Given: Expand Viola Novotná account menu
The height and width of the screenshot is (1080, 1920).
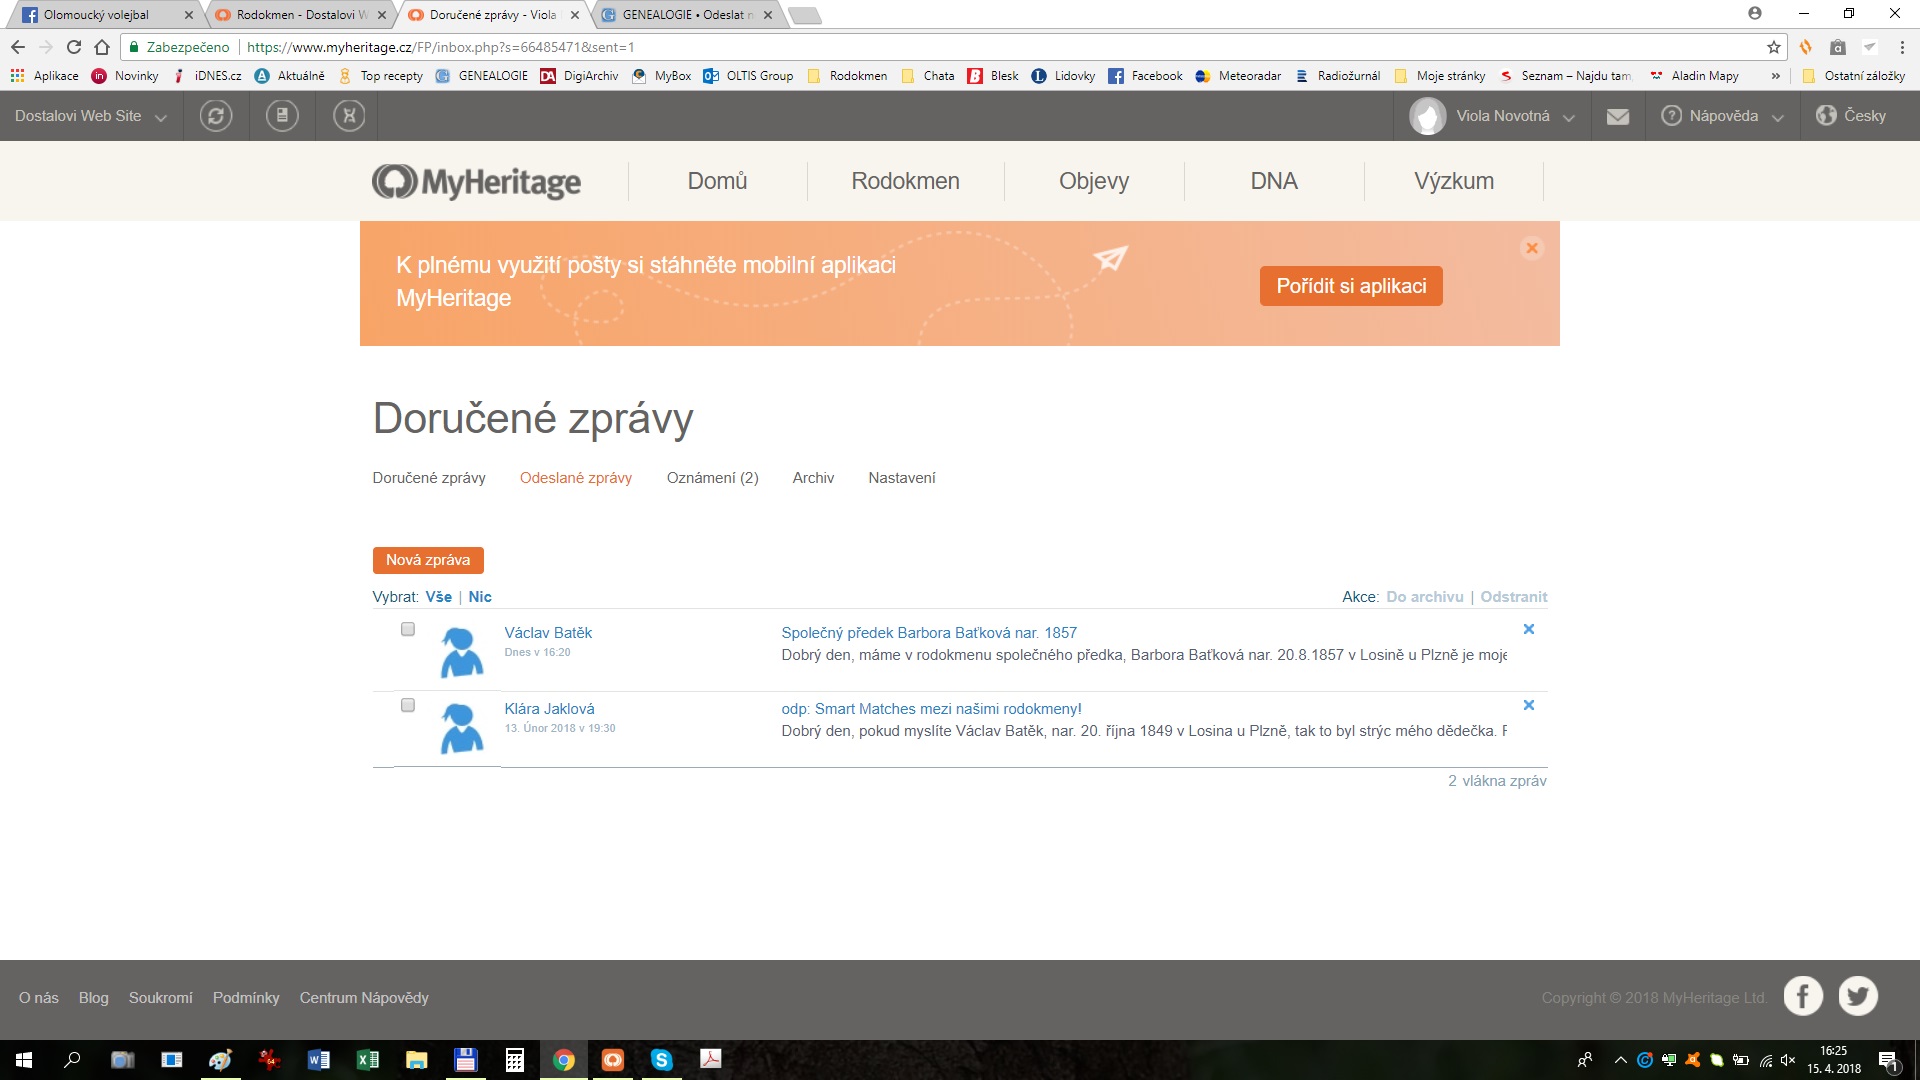Looking at the screenshot, I should coord(1502,116).
